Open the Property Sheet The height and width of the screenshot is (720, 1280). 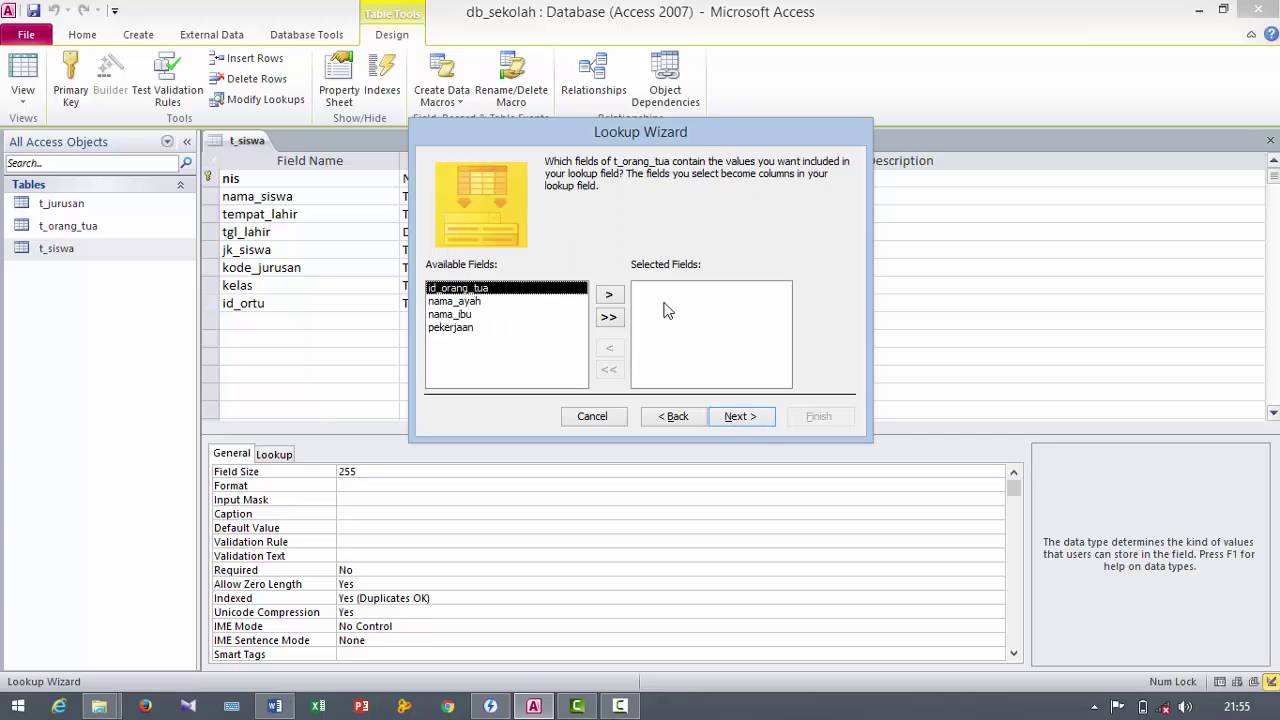[x=339, y=80]
